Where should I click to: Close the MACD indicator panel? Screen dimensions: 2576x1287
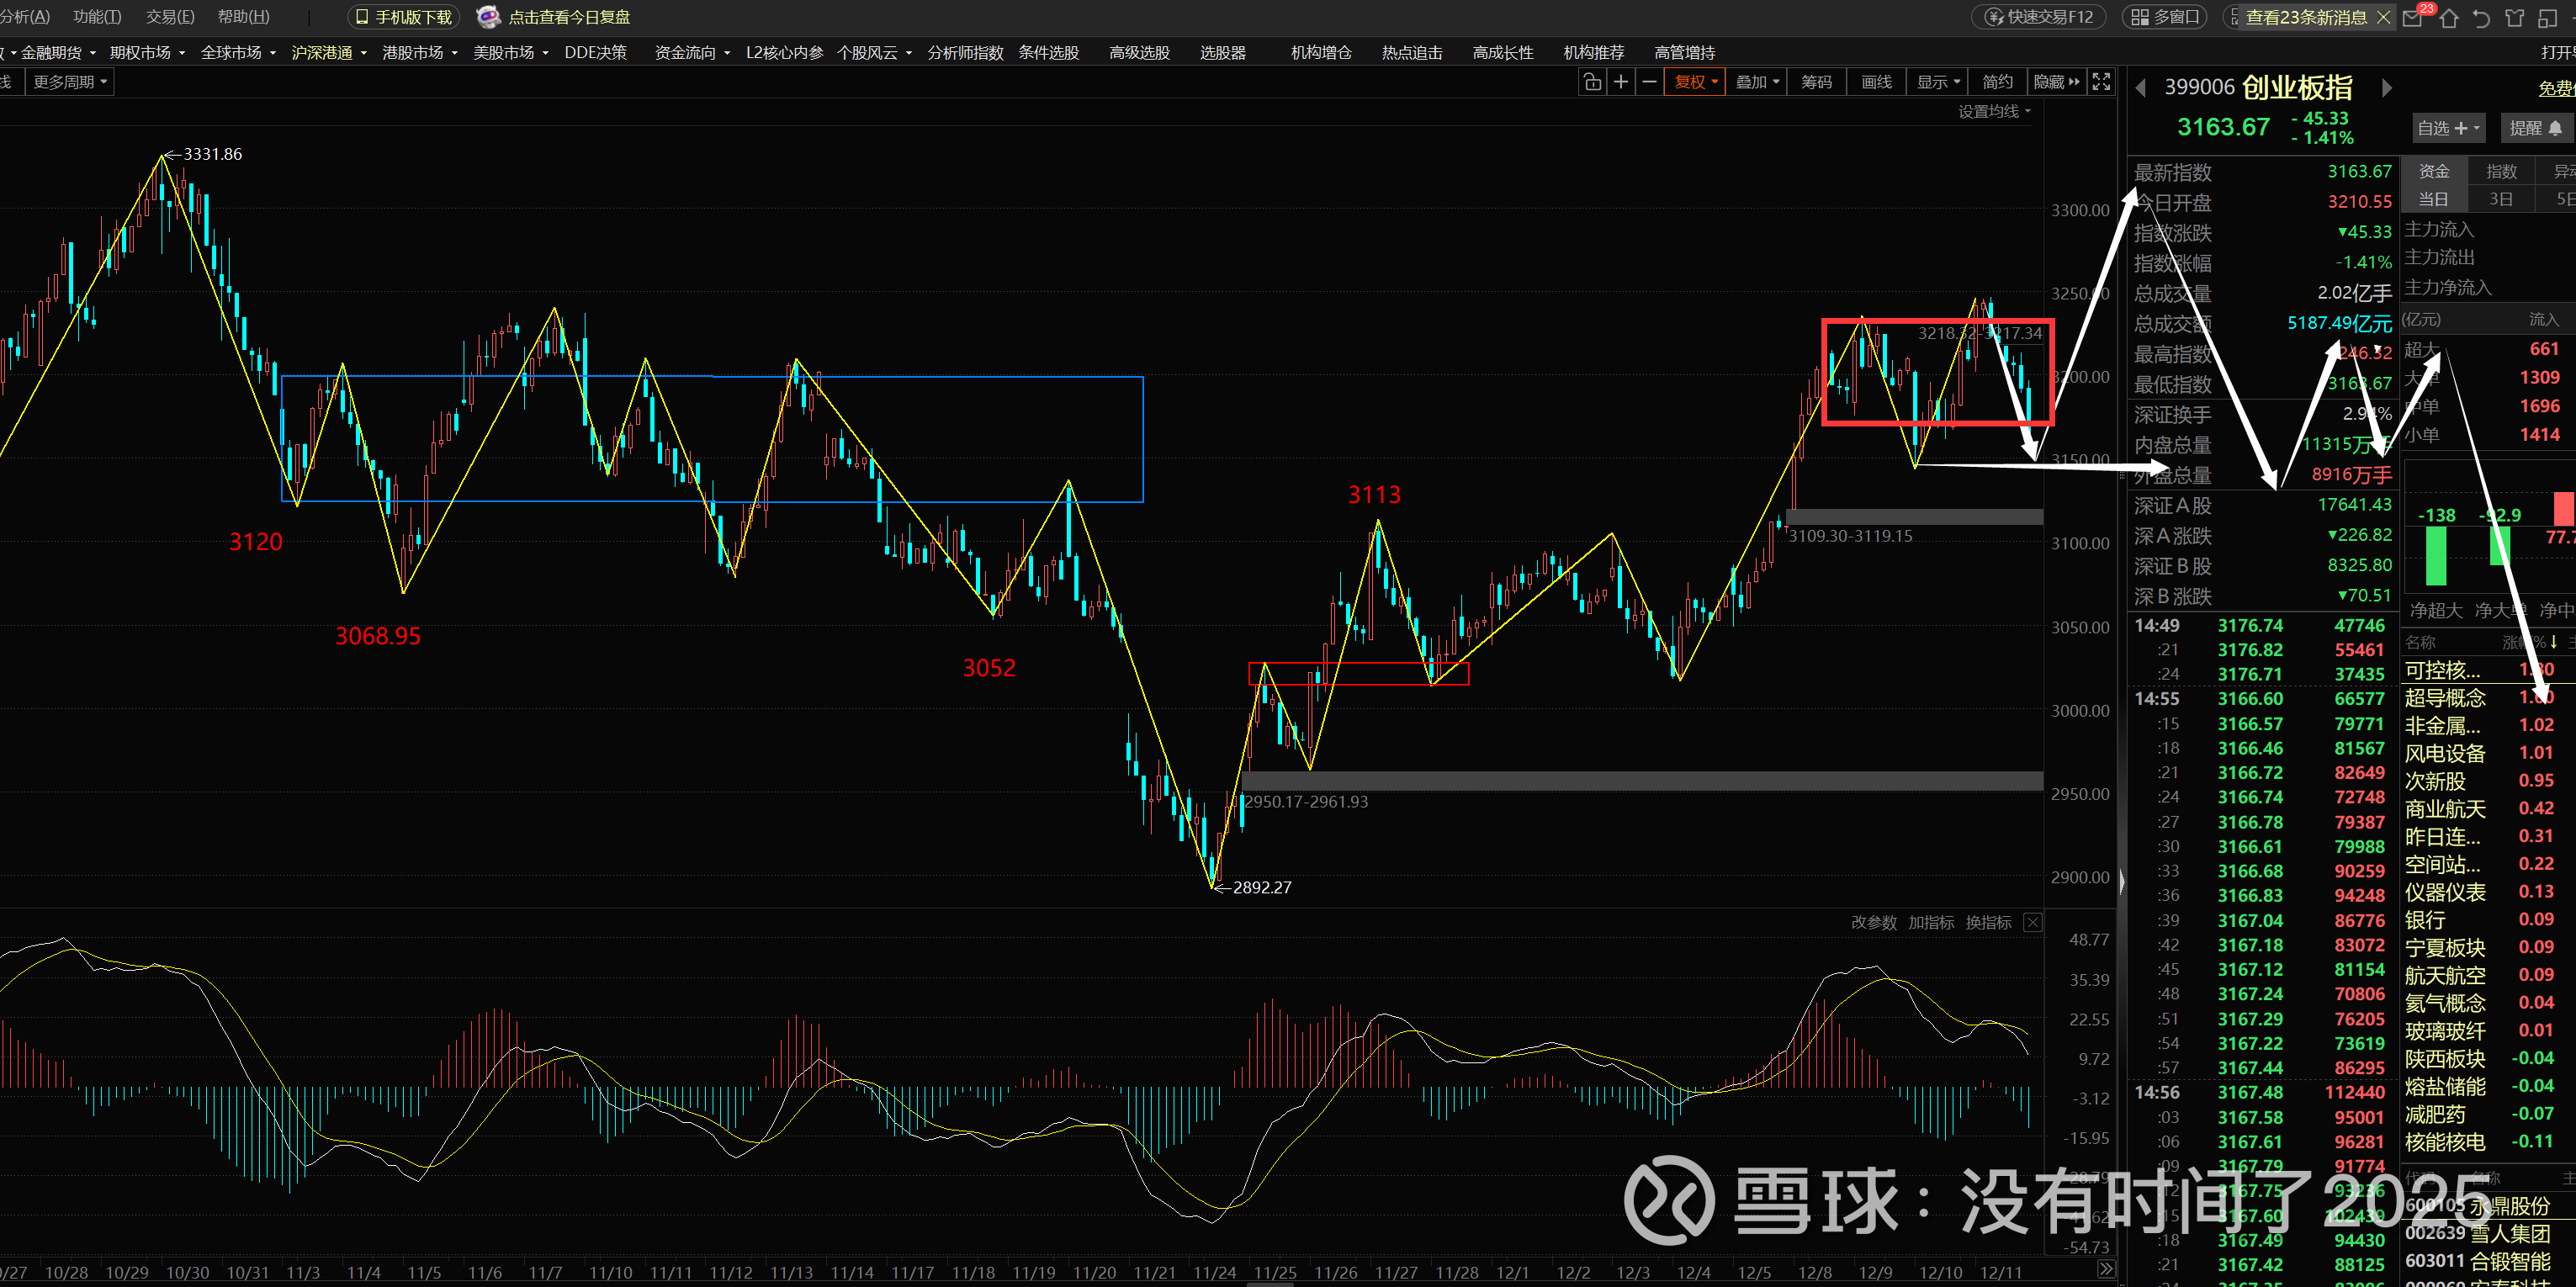pyautogui.click(x=2033, y=922)
